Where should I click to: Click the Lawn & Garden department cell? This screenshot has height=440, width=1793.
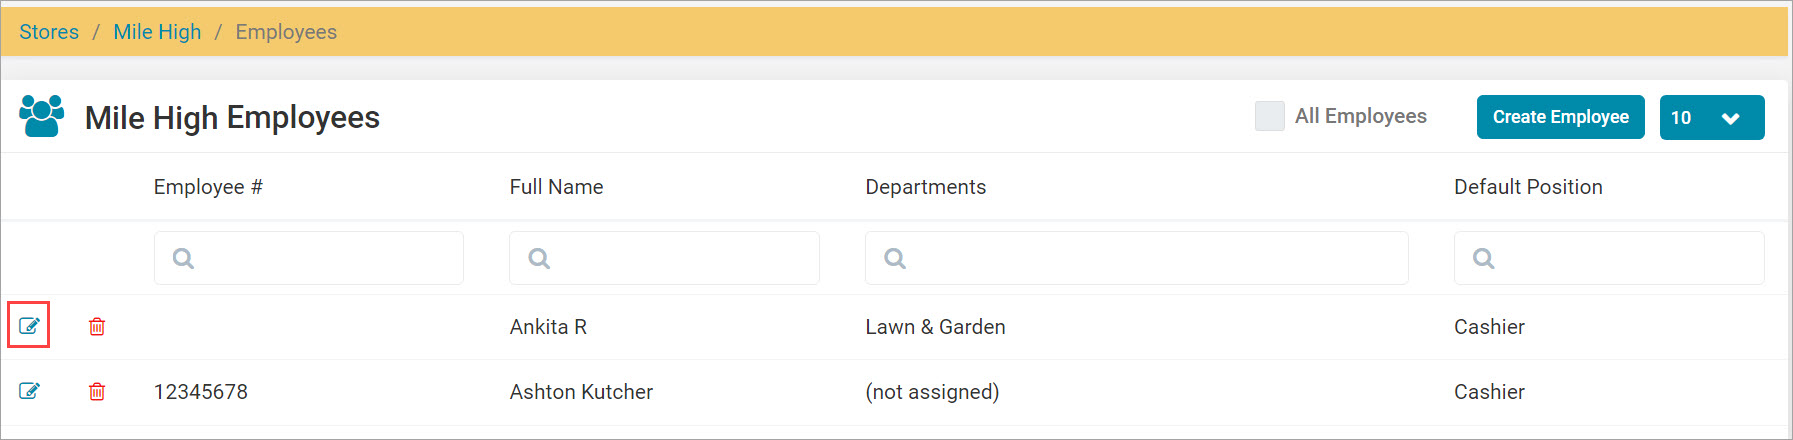(935, 327)
